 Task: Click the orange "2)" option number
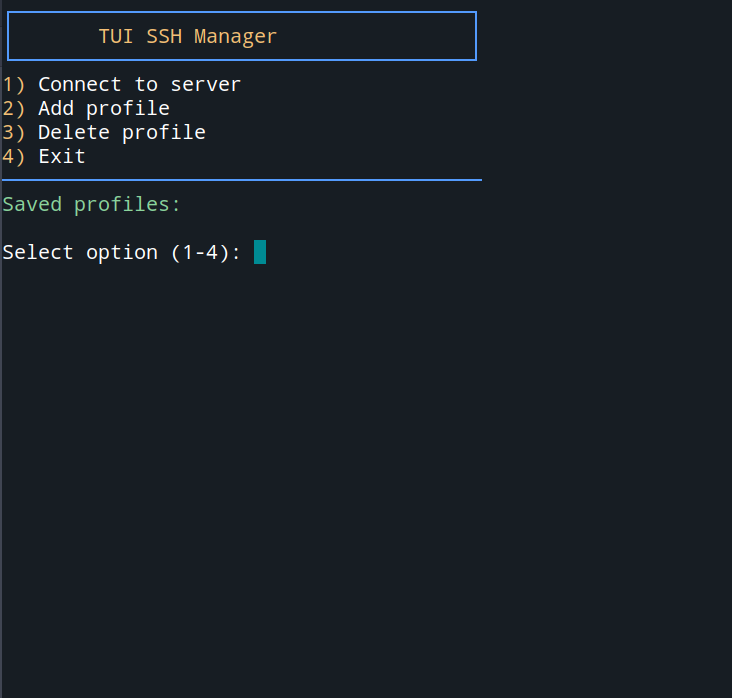[13, 109]
